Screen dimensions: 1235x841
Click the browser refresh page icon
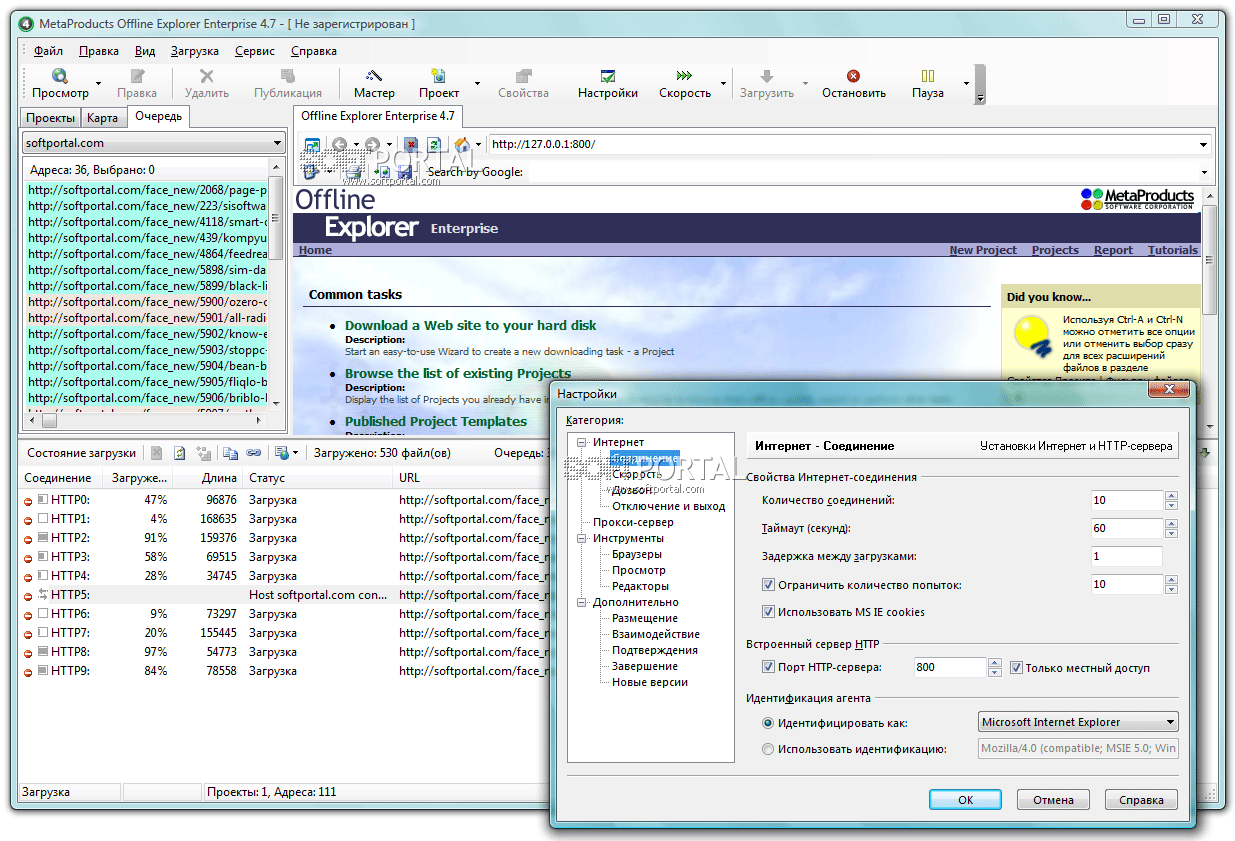pyautogui.click(x=434, y=145)
